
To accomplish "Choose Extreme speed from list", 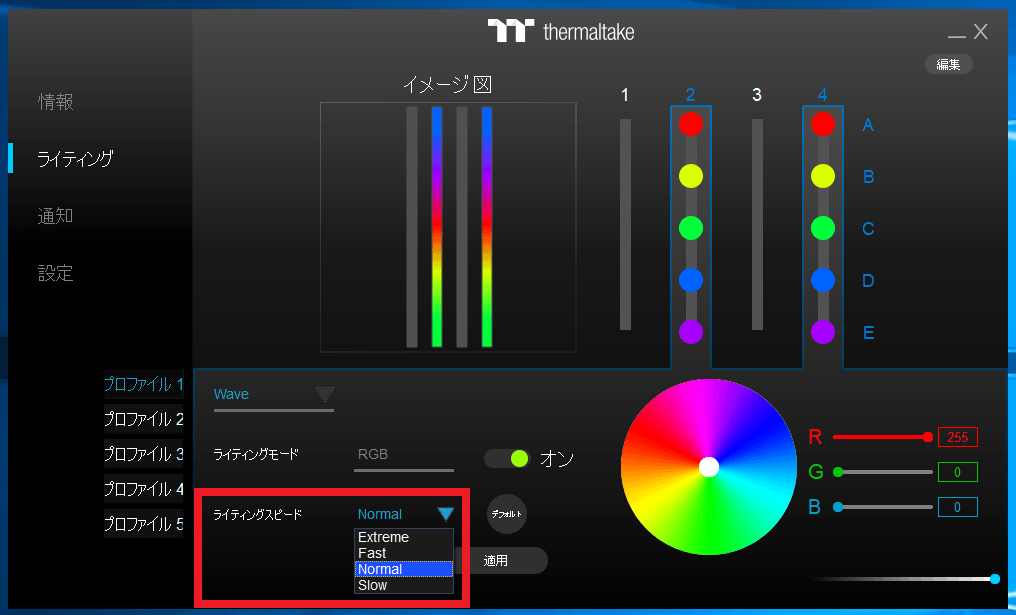I will 404,537.
